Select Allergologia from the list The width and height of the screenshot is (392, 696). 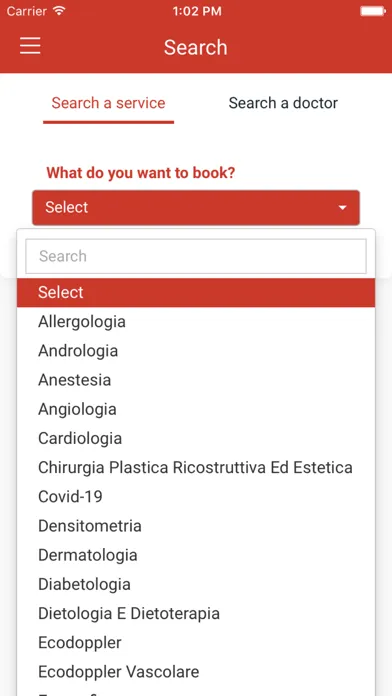pos(196,321)
